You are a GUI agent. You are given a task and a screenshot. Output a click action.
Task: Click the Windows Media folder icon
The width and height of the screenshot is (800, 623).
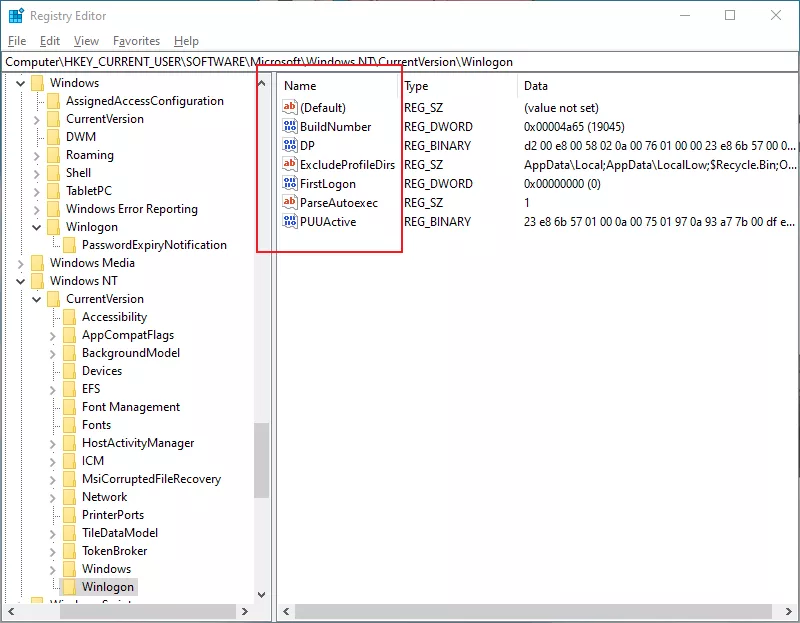[x=38, y=263]
